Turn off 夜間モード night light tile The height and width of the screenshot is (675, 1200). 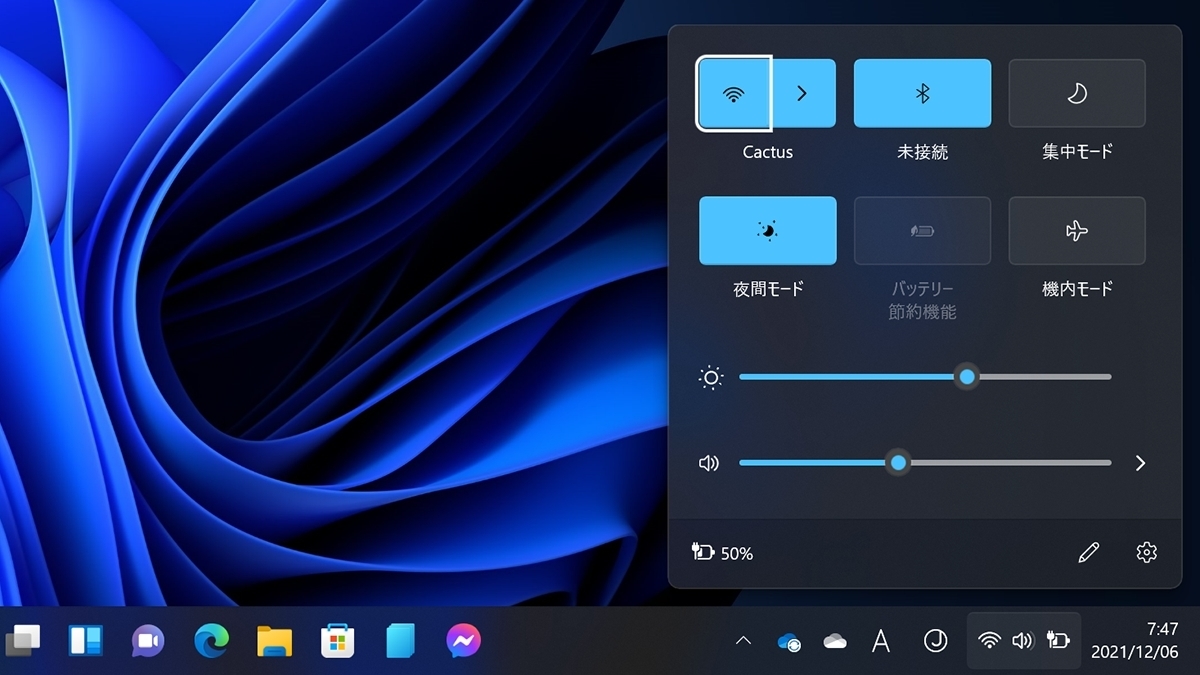tap(768, 231)
